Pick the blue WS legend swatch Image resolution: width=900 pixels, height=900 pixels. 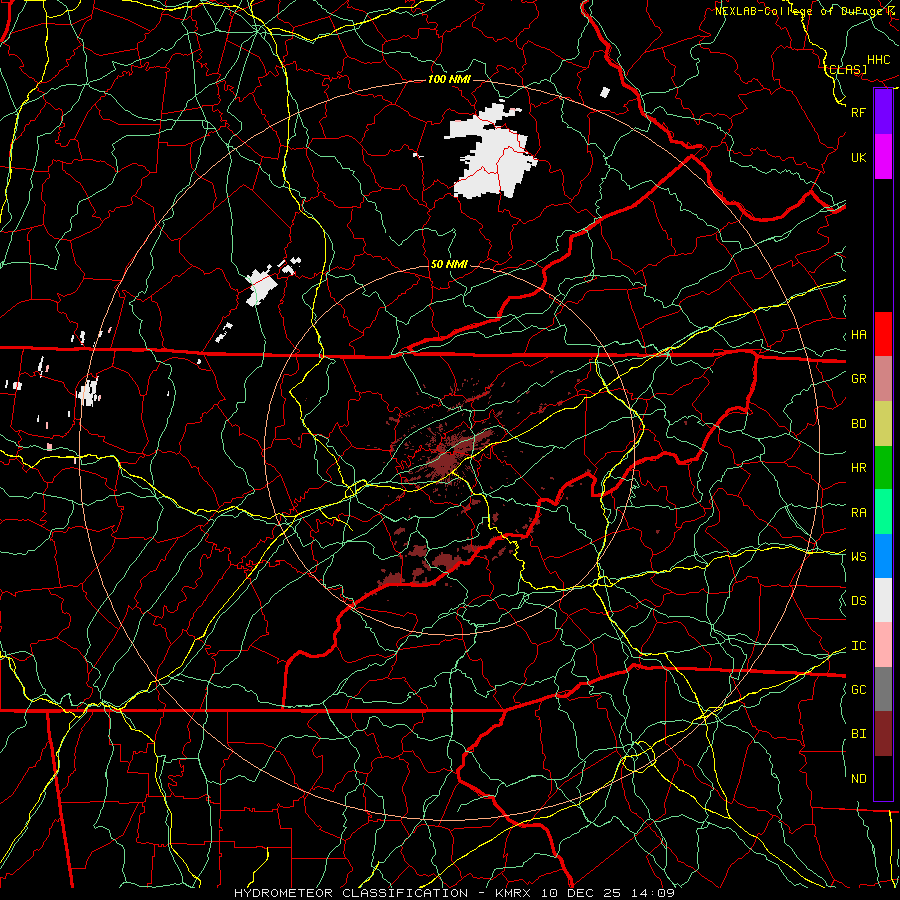[x=883, y=556]
